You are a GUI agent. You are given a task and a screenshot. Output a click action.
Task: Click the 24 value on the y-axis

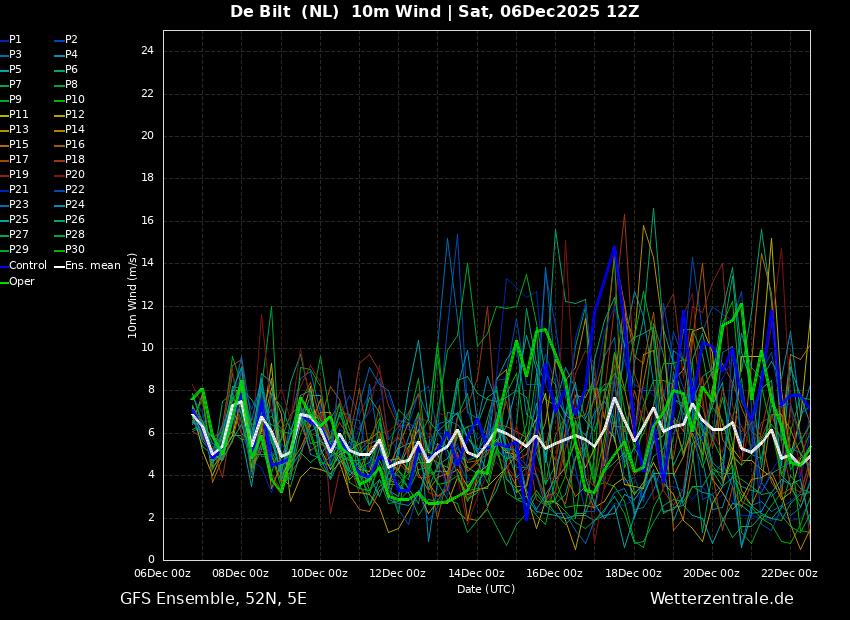(146, 51)
